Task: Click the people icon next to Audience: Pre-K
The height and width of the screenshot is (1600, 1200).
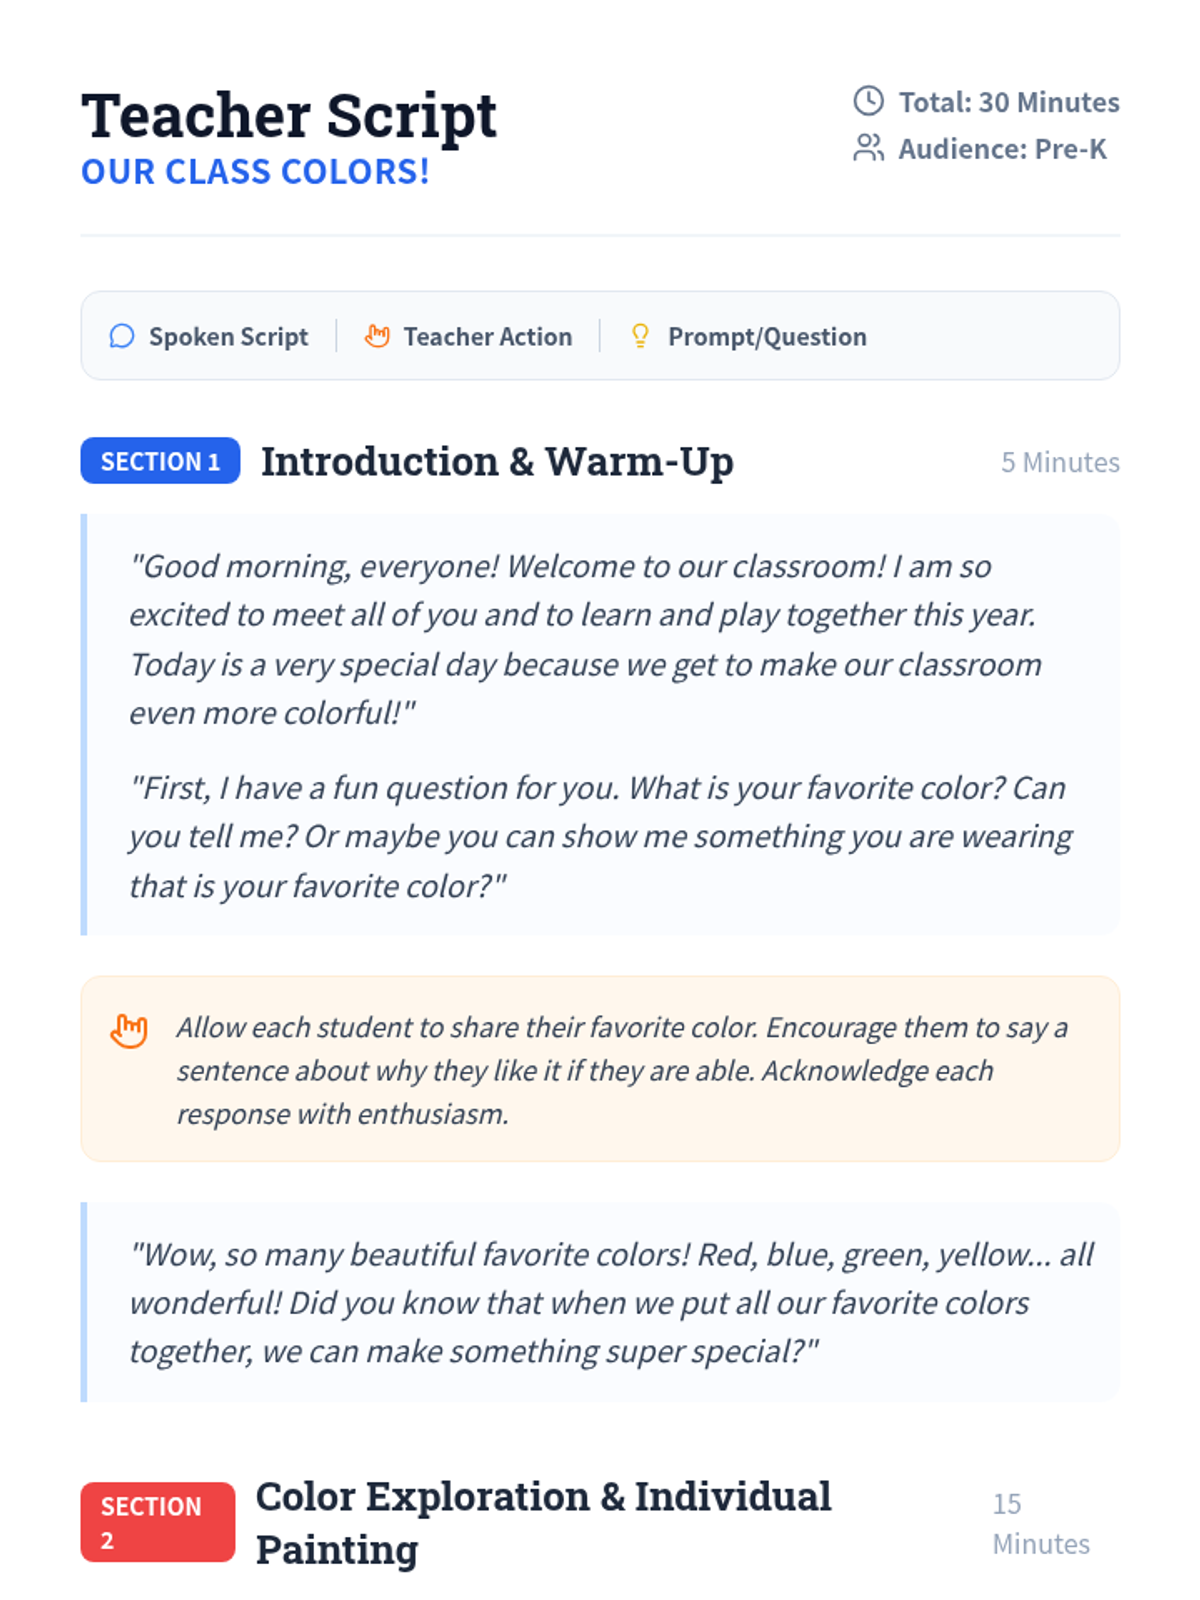Action: [868, 148]
